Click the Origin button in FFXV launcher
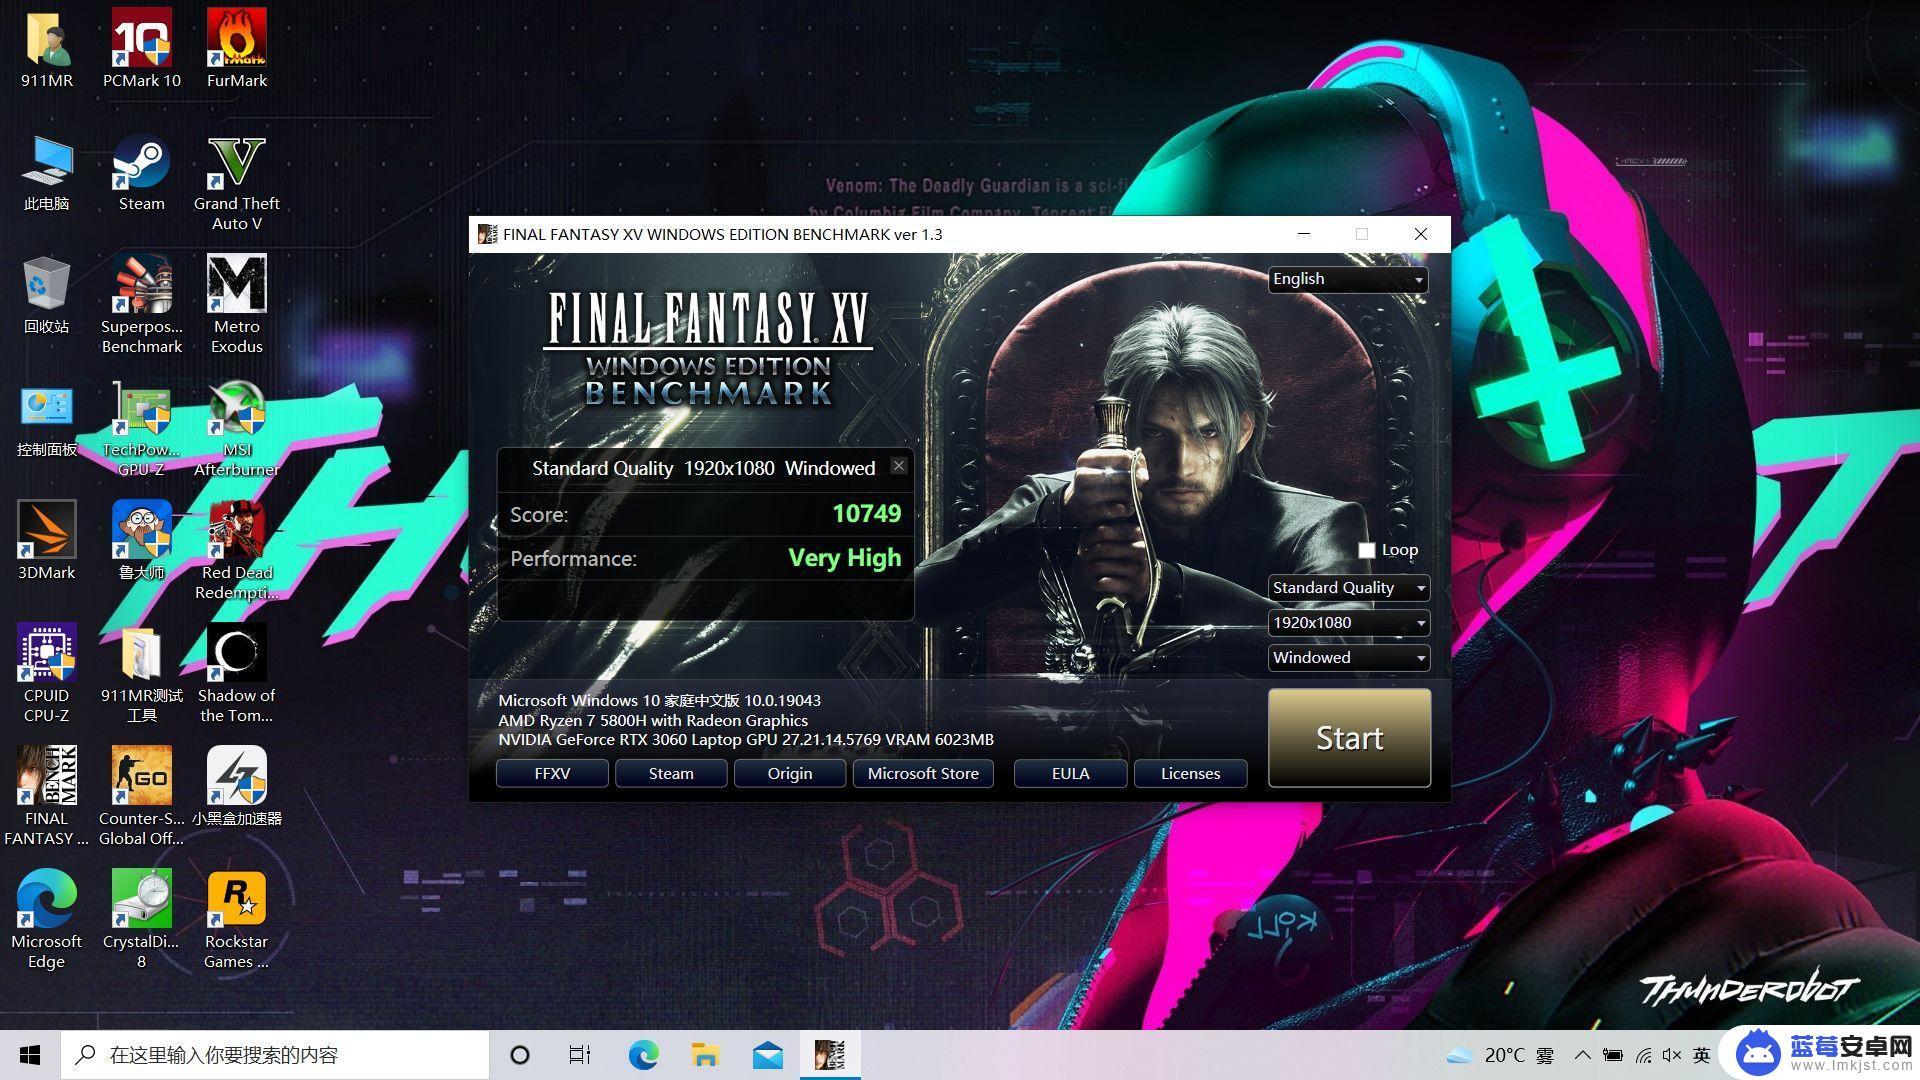Screen dimensions: 1920x1080 tap(789, 774)
